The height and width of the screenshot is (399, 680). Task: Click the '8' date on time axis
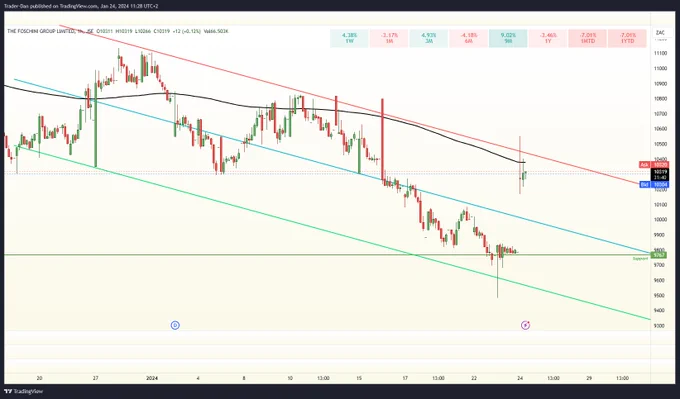click(x=244, y=378)
